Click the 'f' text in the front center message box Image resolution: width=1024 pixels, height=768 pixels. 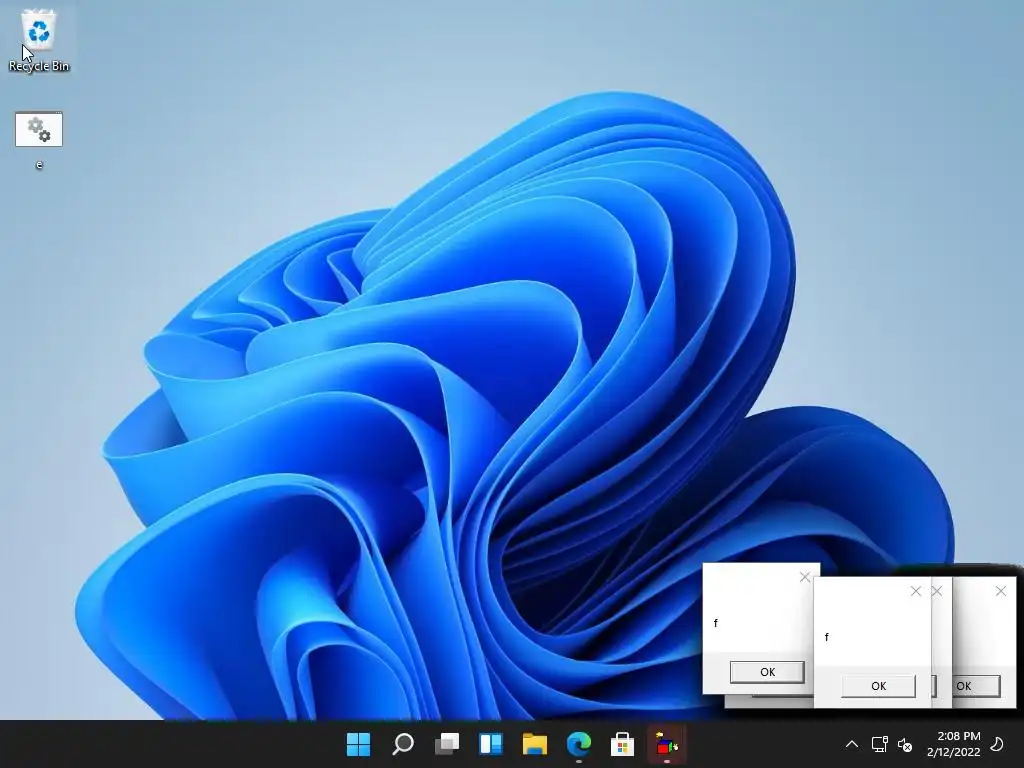pyautogui.click(x=827, y=637)
